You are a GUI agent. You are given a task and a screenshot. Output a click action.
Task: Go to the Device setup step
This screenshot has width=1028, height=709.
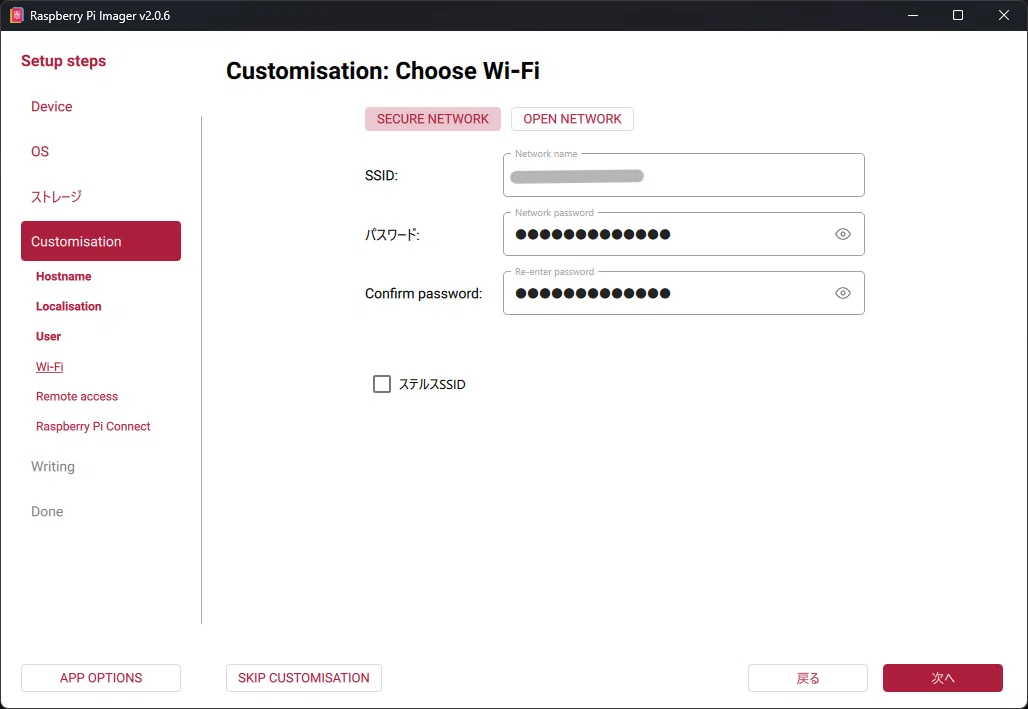pos(52,106)
